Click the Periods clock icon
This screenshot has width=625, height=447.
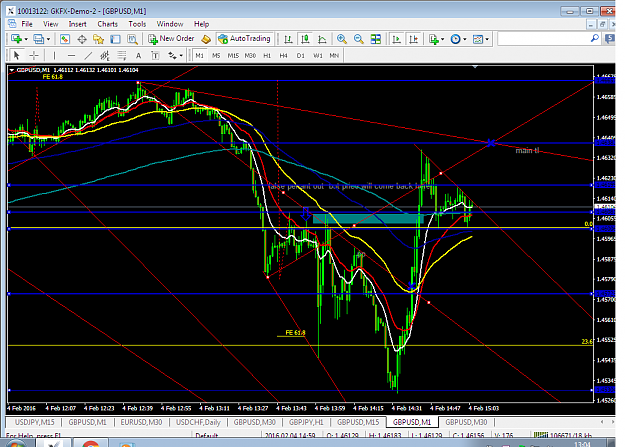point(455,39)
